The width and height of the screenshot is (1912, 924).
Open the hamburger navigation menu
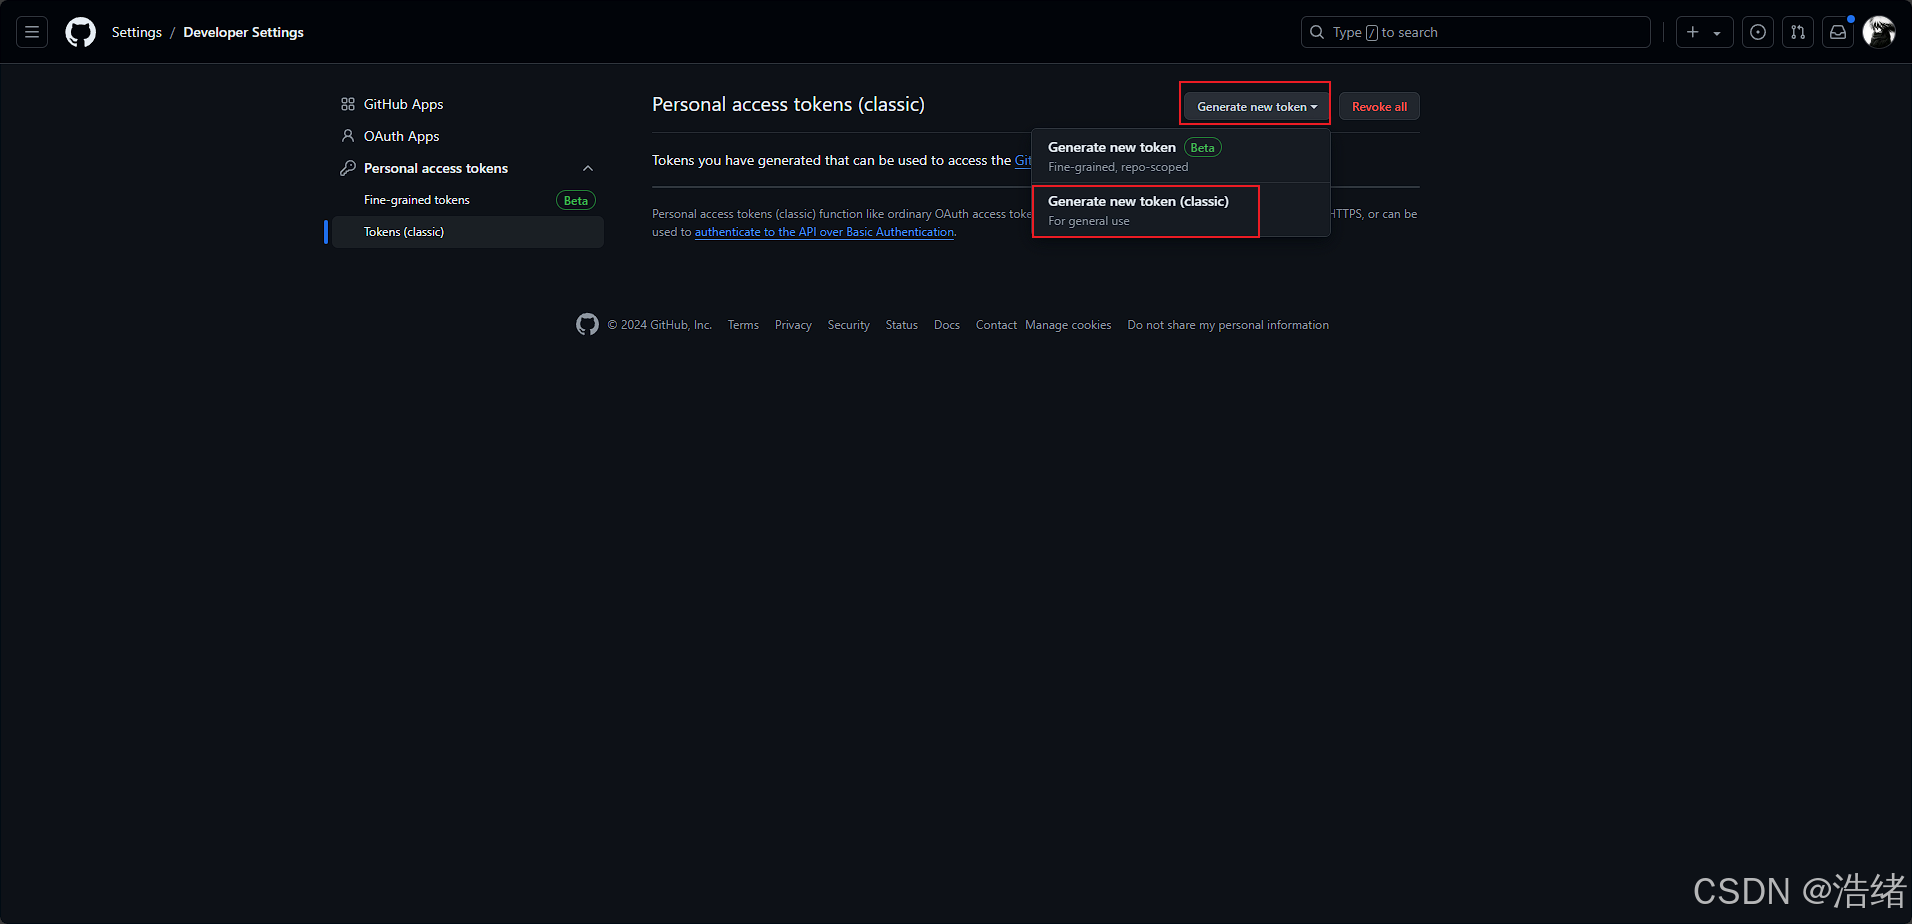coord(32,32)
